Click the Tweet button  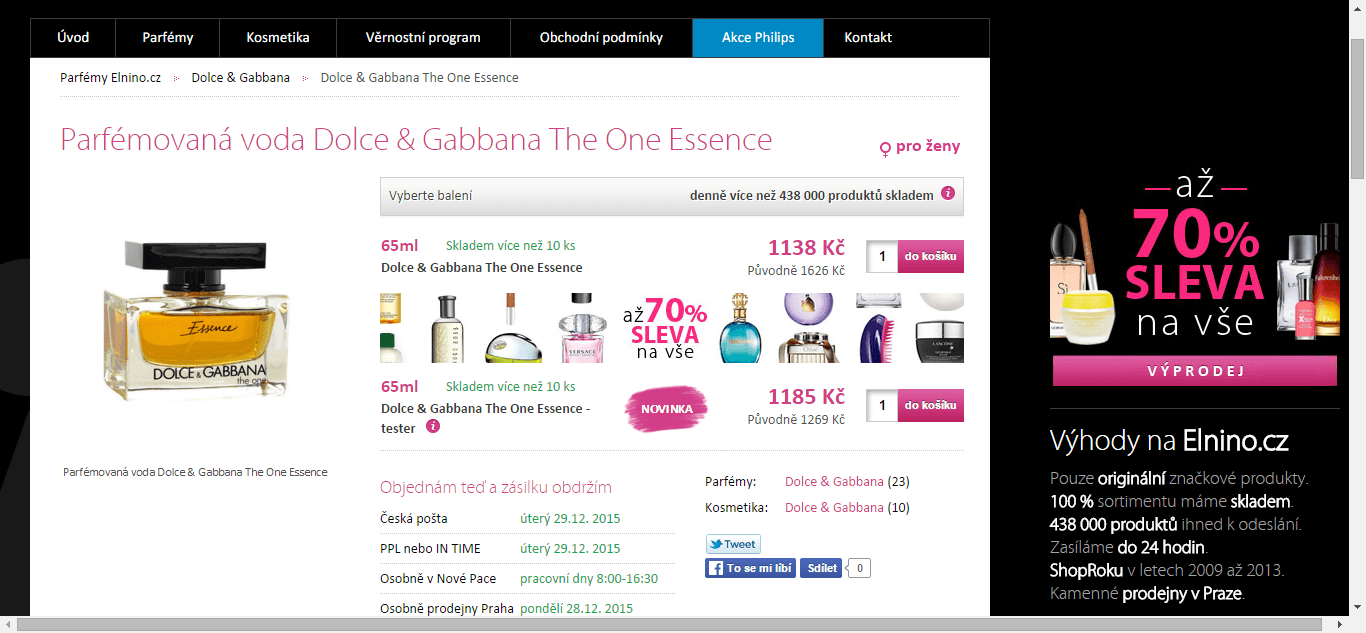pos(733,544)
